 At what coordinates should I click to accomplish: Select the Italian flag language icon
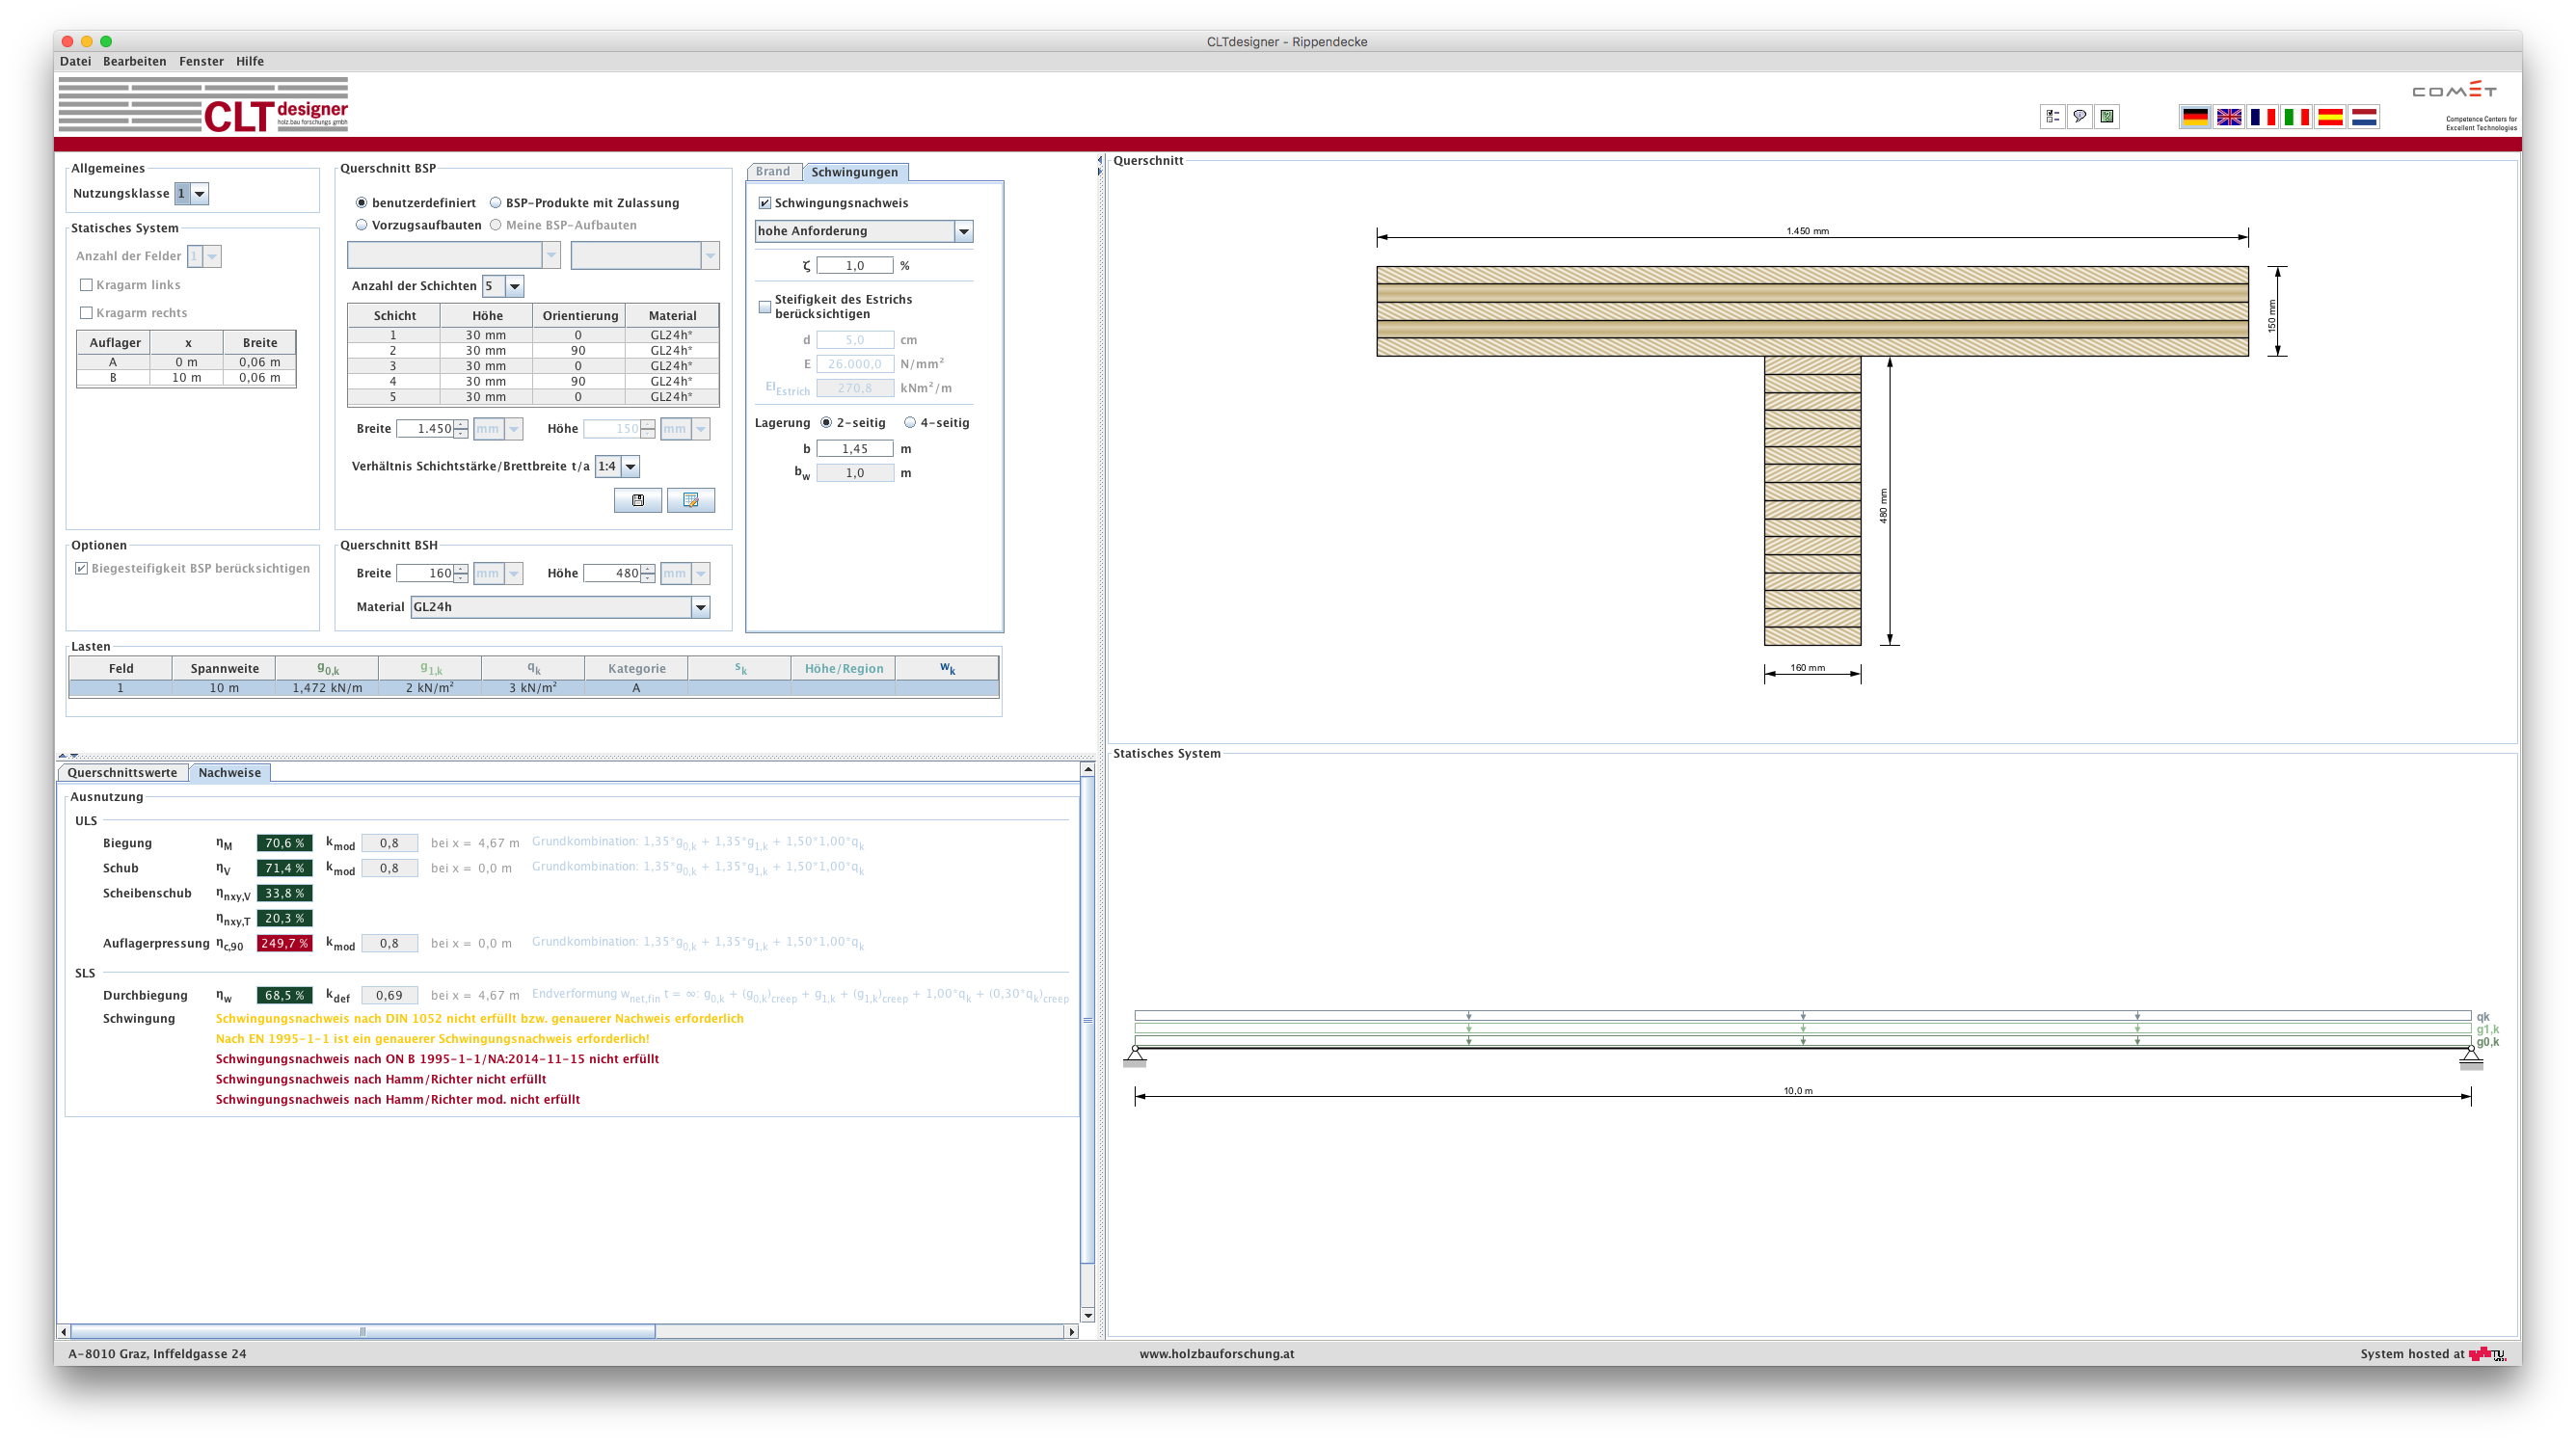click(x=2296, y=117)
